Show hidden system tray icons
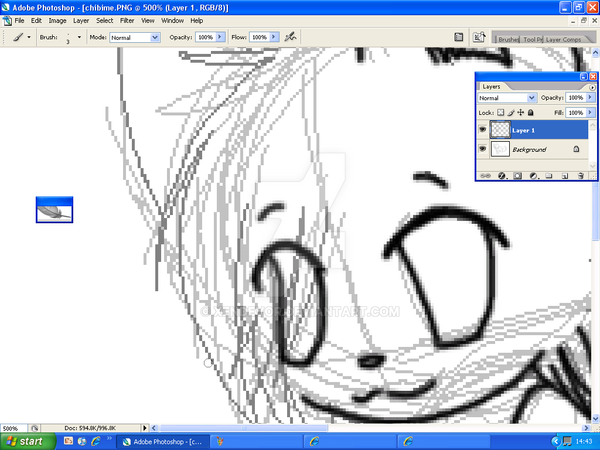This screenshot has height=450, width=600. coord(556,442)
